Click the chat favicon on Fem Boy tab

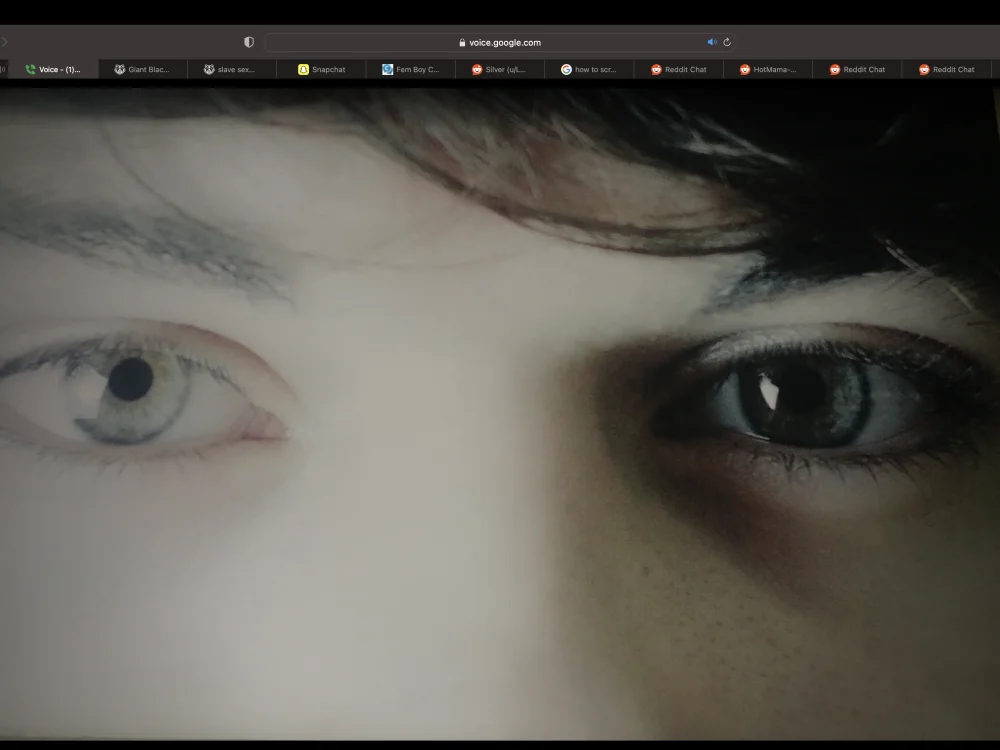tap(388, 69)
